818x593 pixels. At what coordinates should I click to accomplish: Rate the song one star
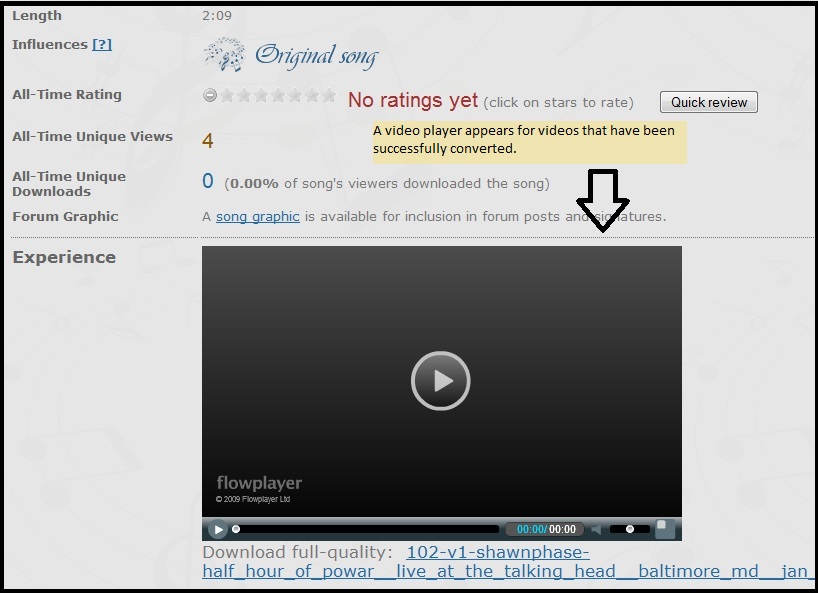227,95
